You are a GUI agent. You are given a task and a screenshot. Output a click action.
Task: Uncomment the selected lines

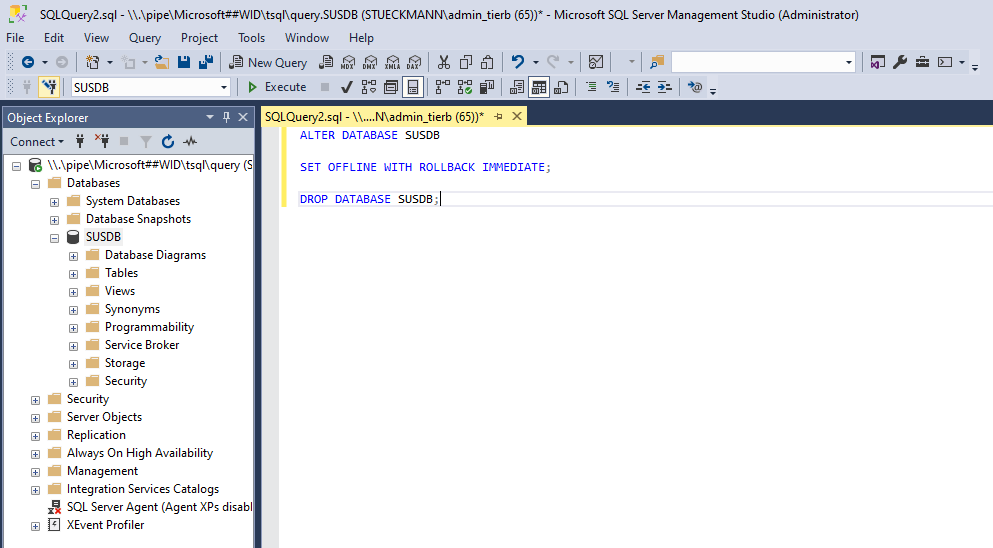[612, 87]
